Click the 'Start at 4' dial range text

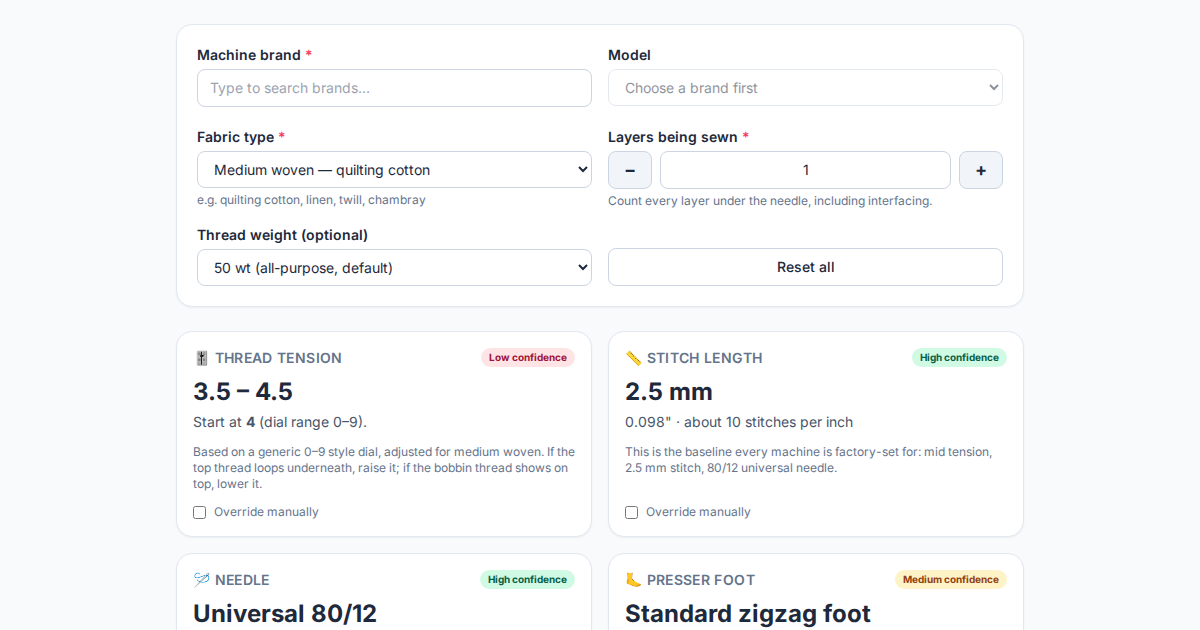[x=280, y=422]
